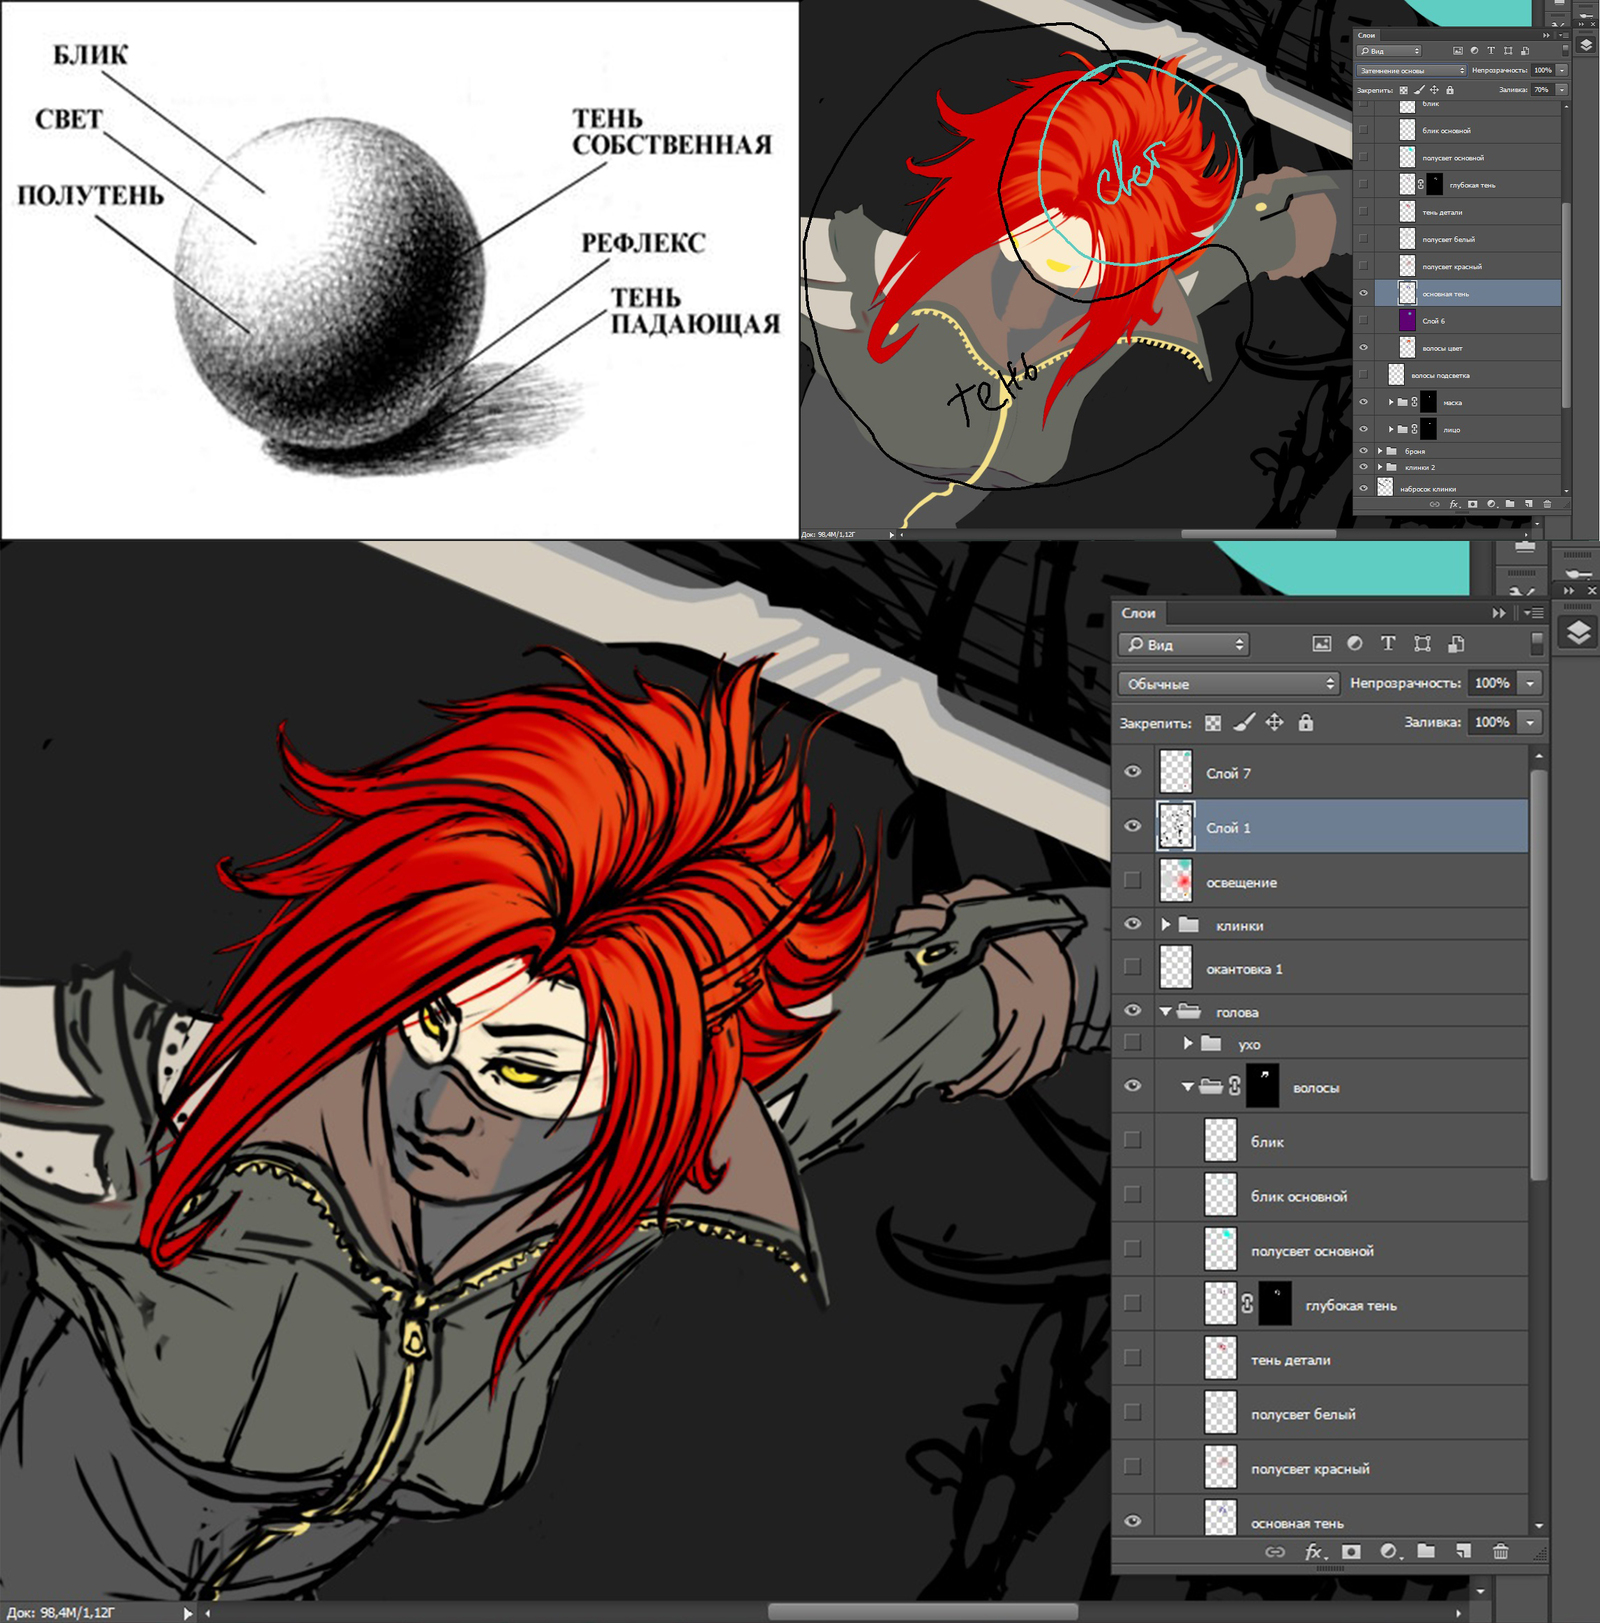Delete layer trash icon in large panel
1600x1623 pixels.
tap(1500, 1552)
